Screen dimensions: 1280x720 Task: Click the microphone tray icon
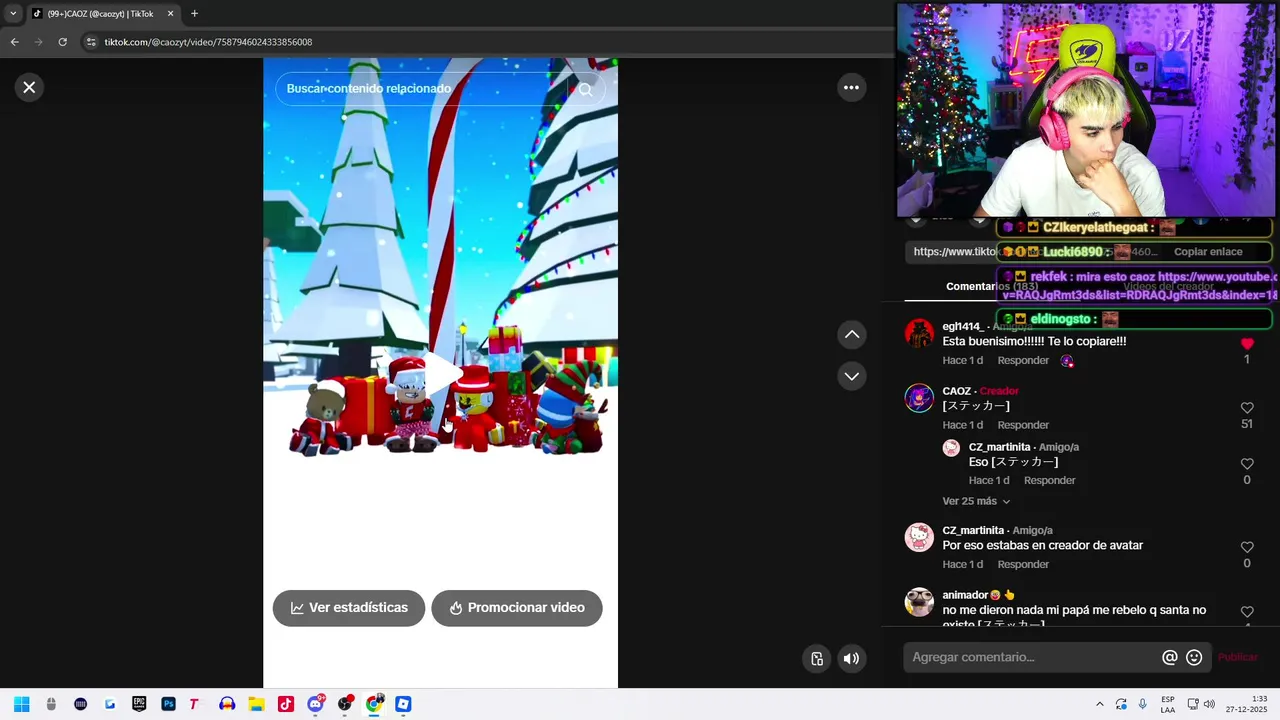pyautogui.click(x=1143, y=704)
